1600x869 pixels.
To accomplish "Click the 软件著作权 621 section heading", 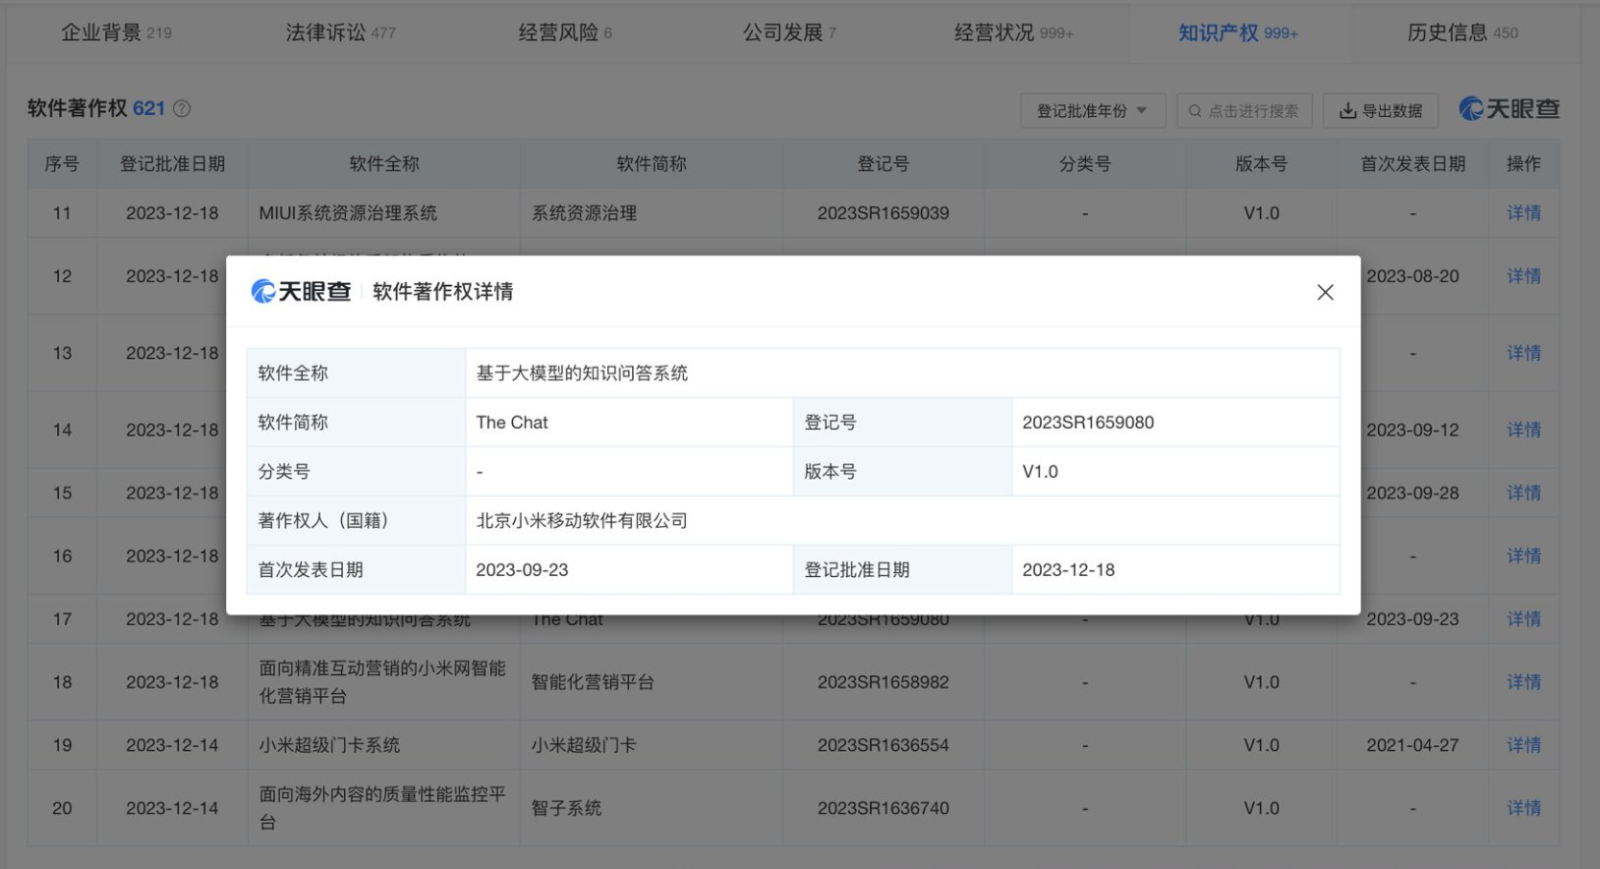I will pyautogui.click(x=96, y=108).
